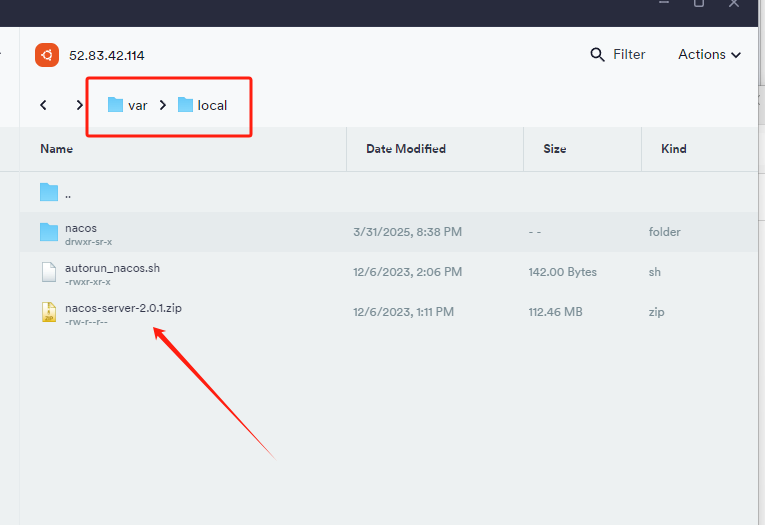Open the Filter search icon

tap(597, 55)
